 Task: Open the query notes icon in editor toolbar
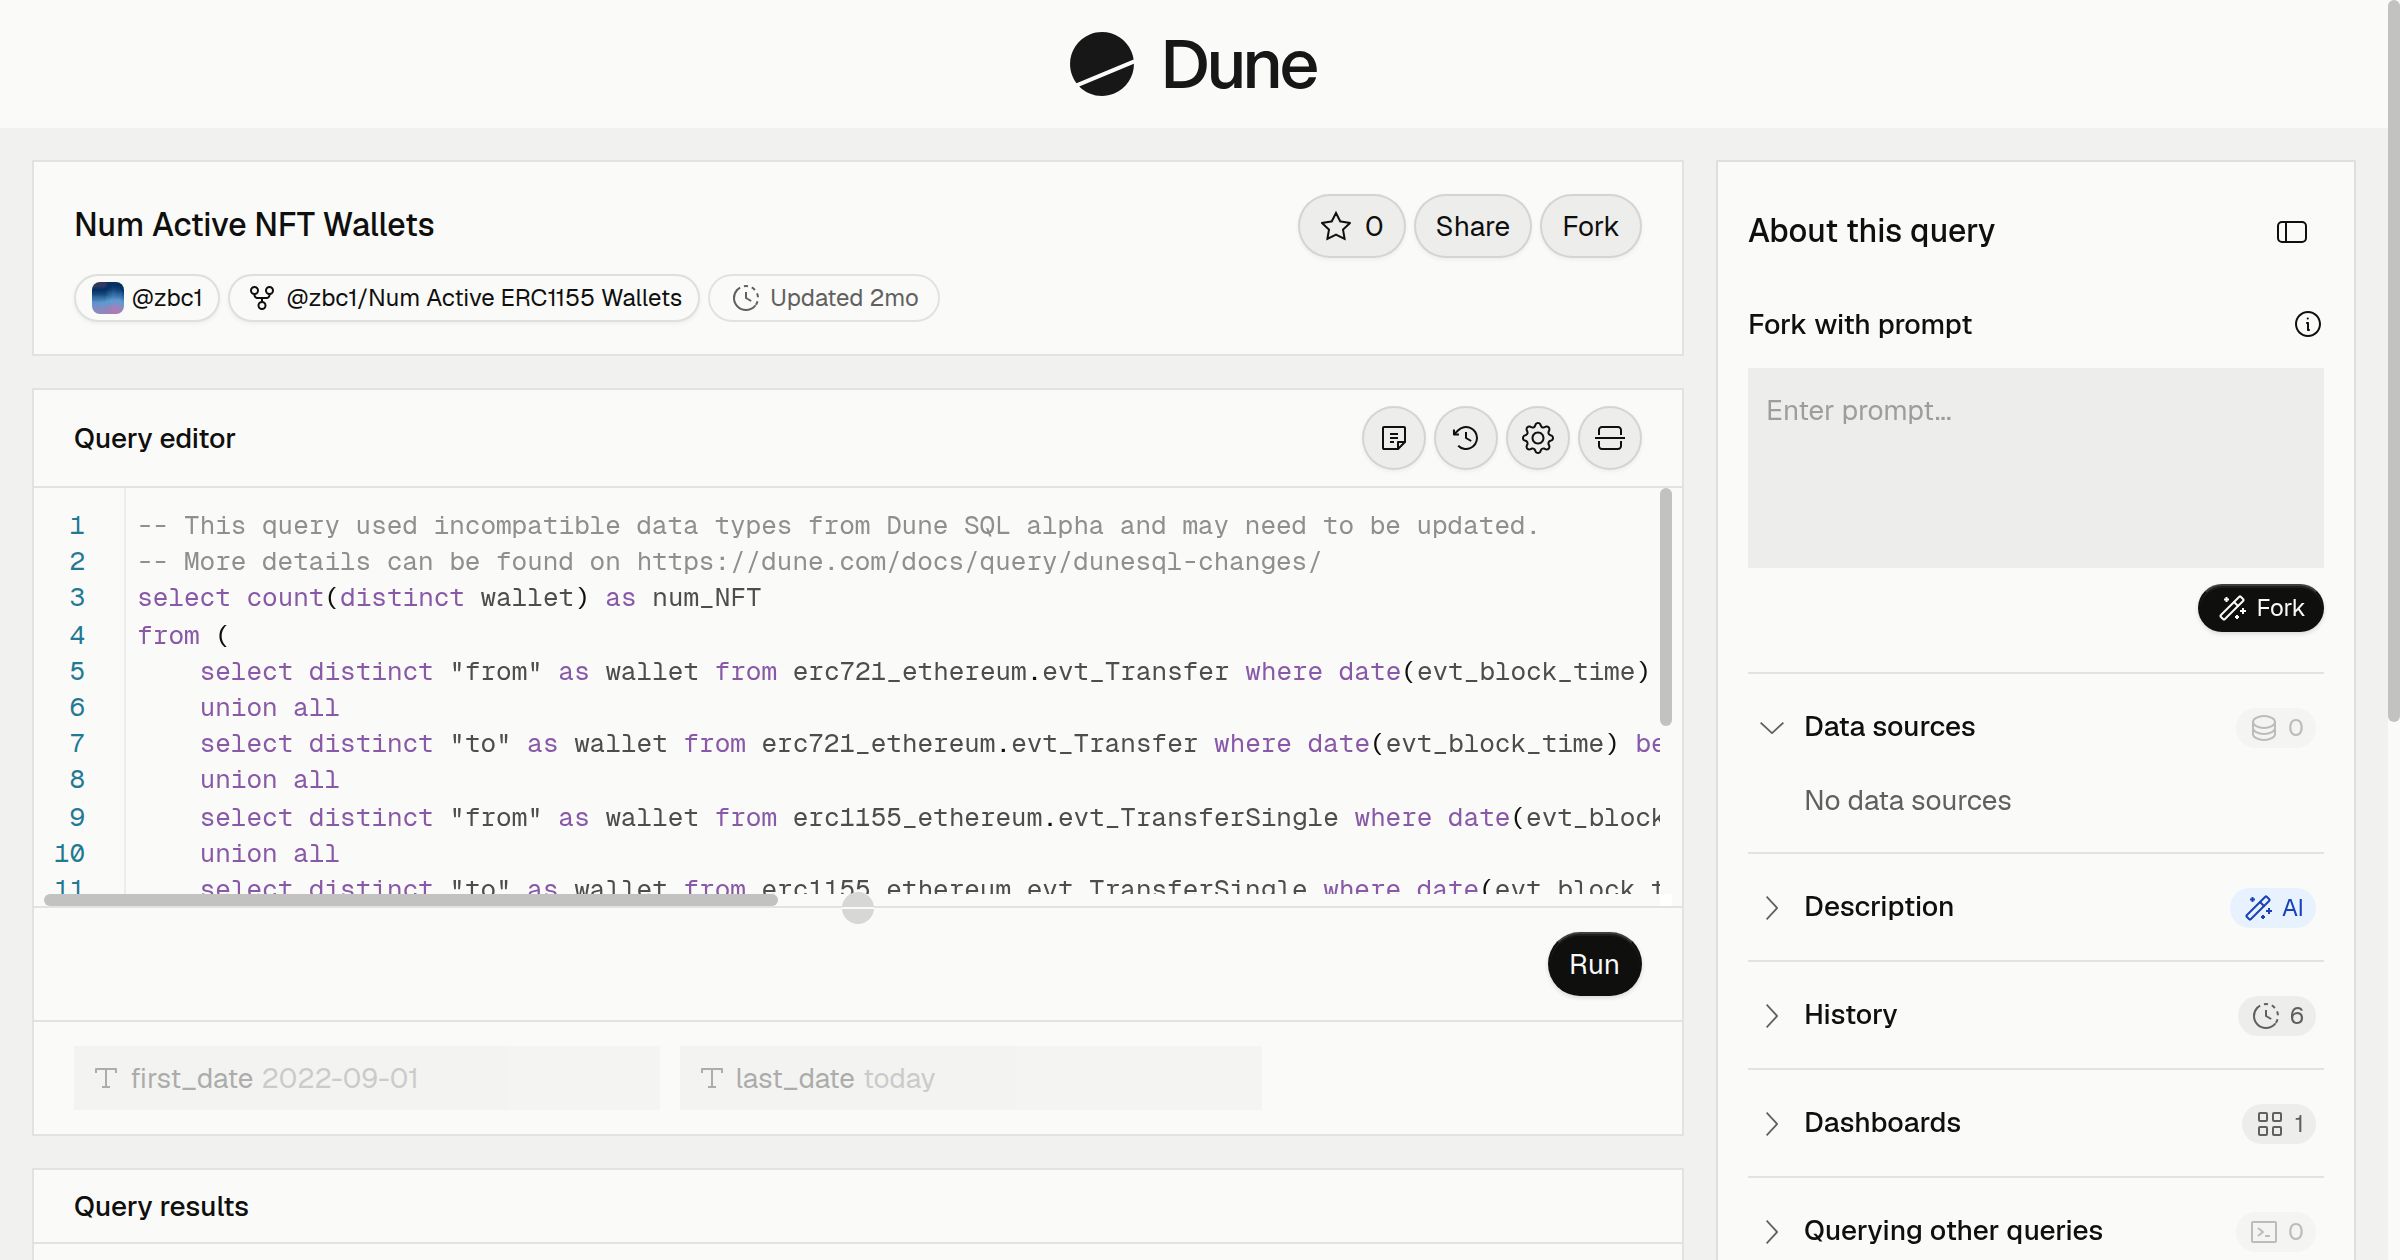tap(1393, 438)
